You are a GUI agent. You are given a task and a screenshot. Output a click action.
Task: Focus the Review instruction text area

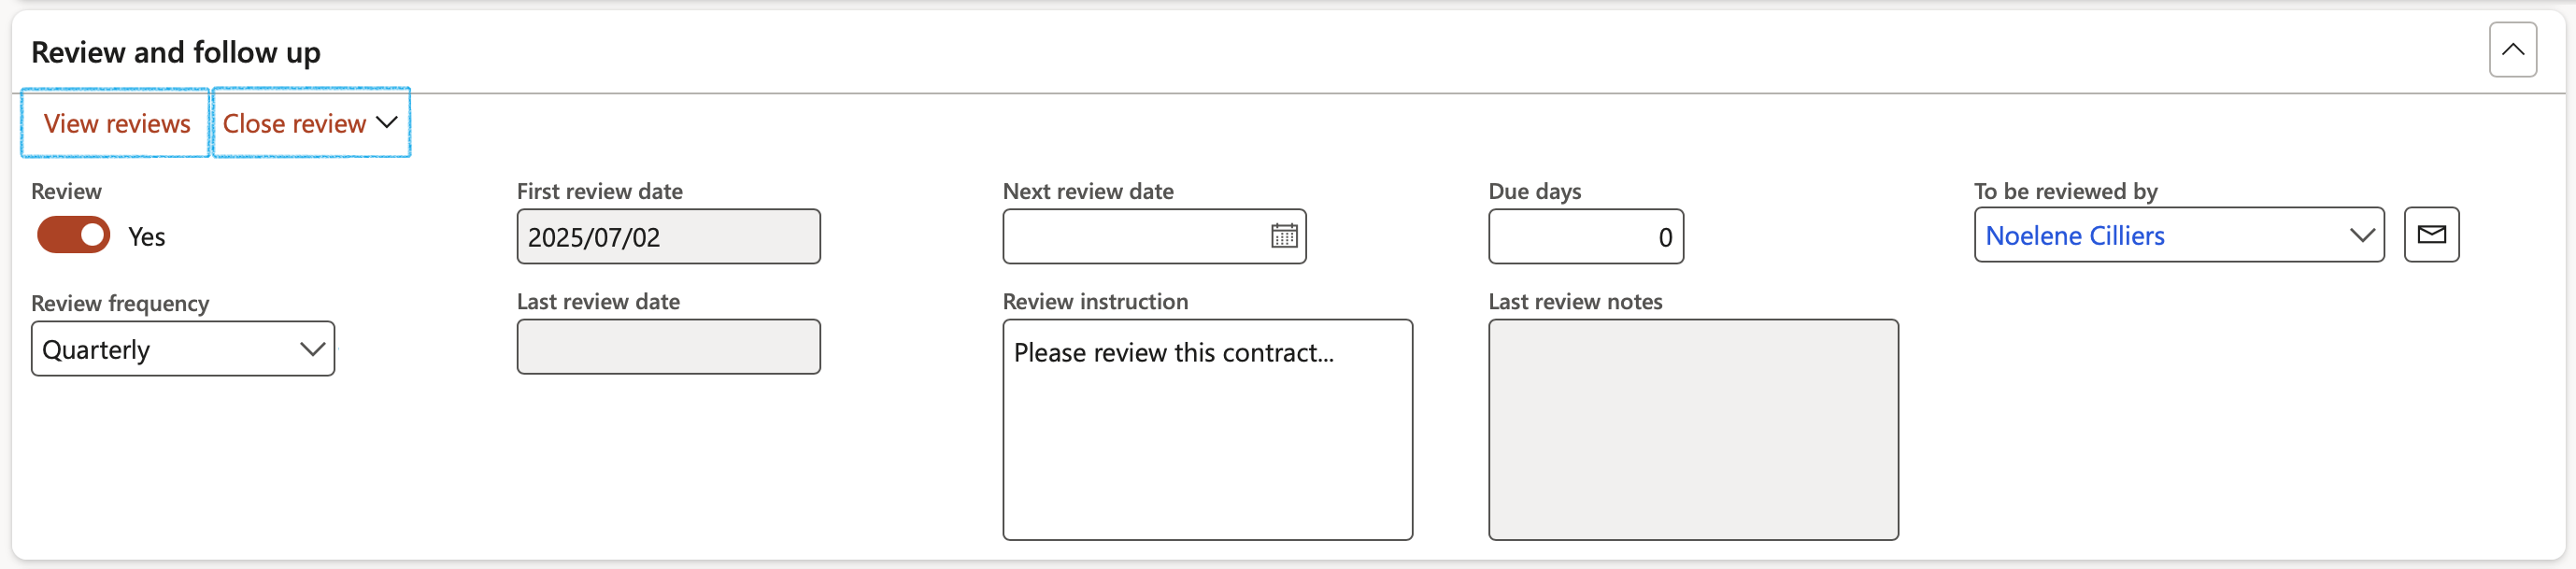pyautogui.click(x=1207, y=430)
